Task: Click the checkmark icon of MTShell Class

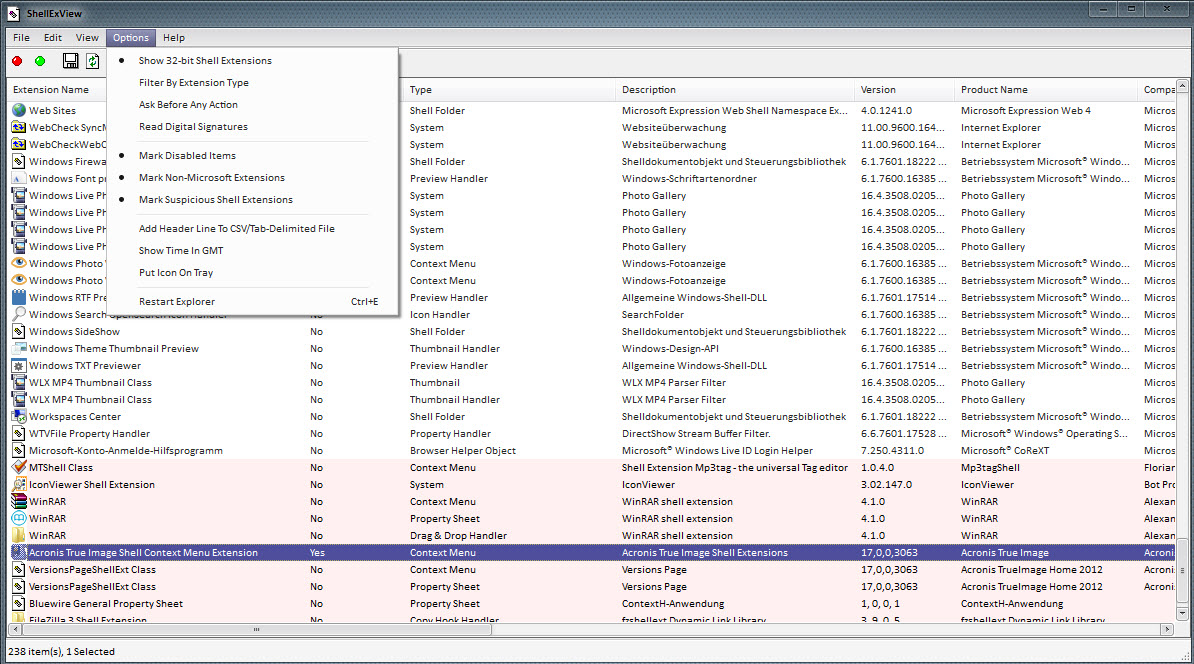Action: point(19,468)
